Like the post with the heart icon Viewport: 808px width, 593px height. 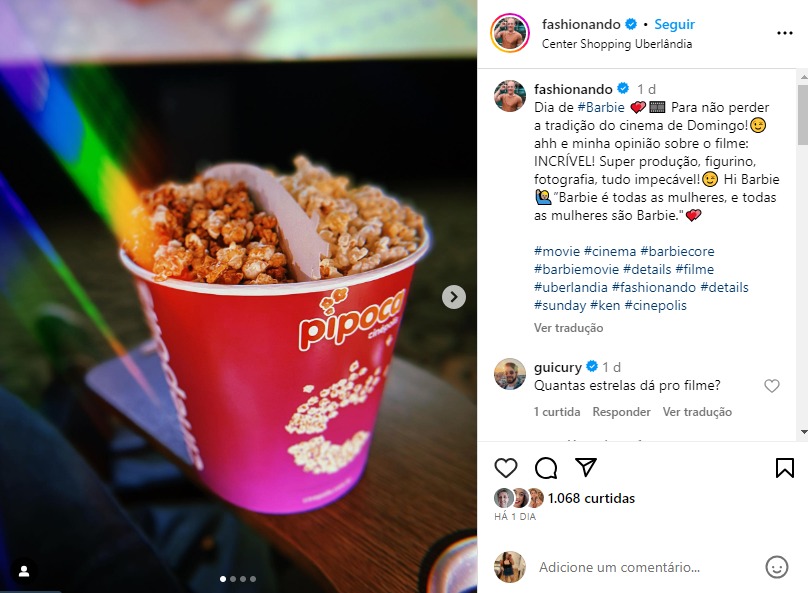click(x=506, y=468)
